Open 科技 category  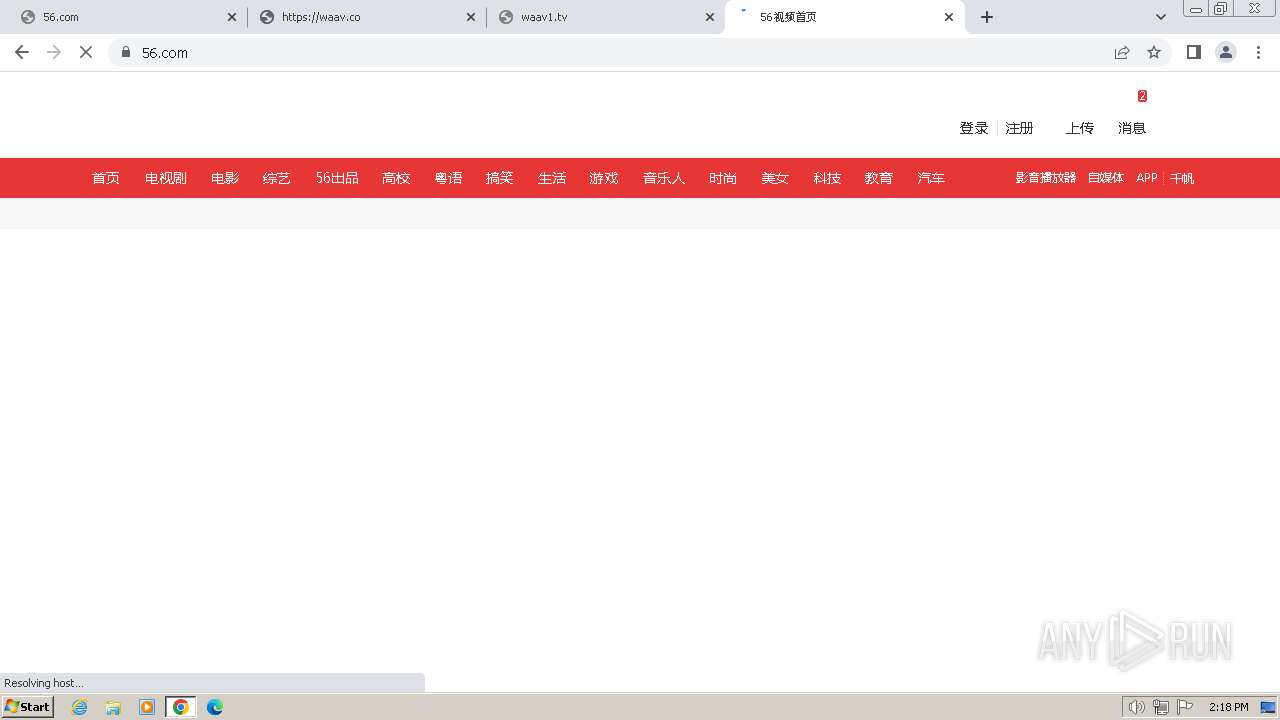click(x=827, y=178)
